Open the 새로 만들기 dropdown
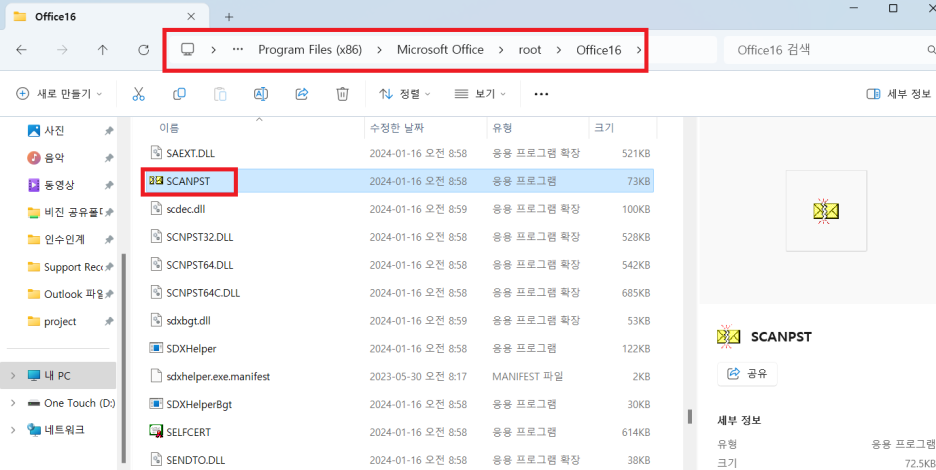 click(x=59, y=94)
